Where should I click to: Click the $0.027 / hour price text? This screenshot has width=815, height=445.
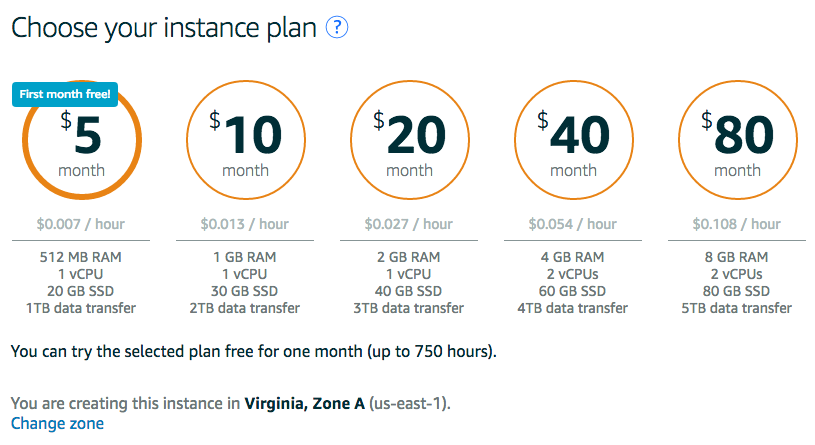(409, 224)
